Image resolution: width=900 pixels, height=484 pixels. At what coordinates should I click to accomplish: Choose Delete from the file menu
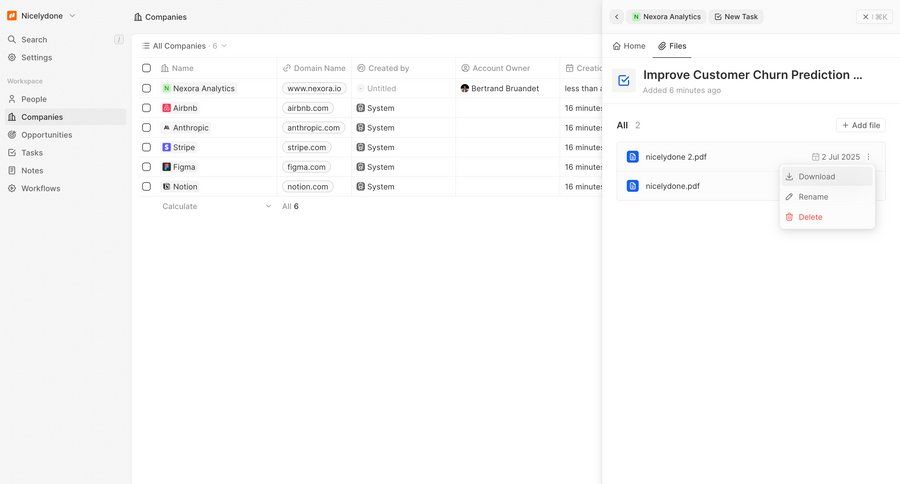pos(827,217)
